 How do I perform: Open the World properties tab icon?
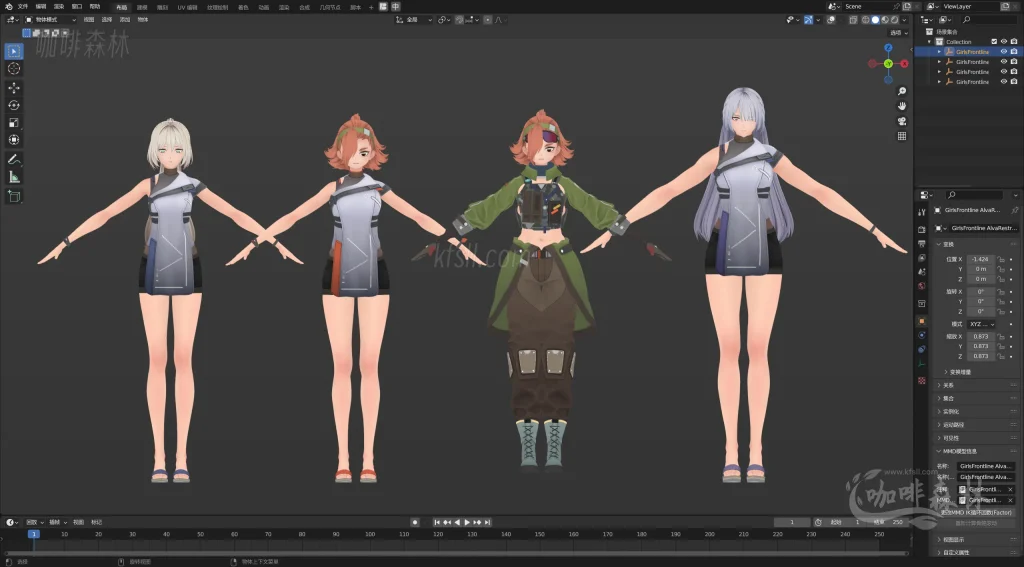[x=921, y=286]
